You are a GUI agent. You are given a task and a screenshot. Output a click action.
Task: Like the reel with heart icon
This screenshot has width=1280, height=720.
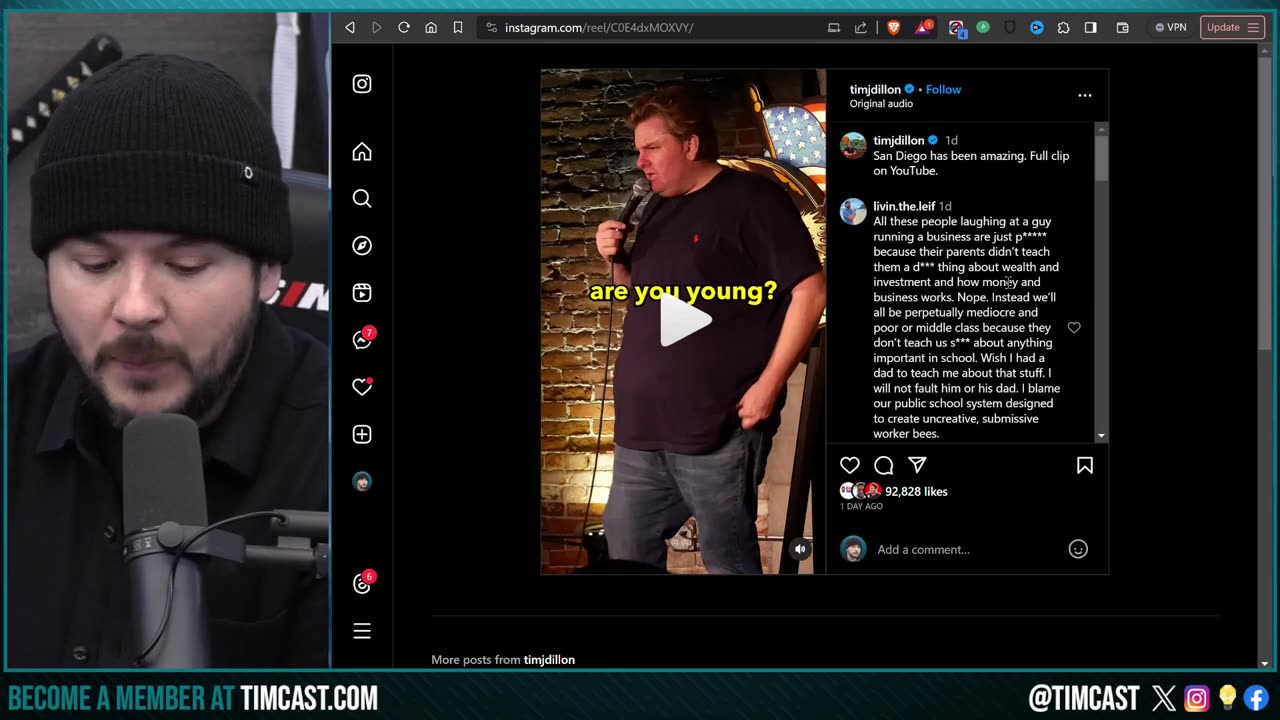tap(850, 465)
